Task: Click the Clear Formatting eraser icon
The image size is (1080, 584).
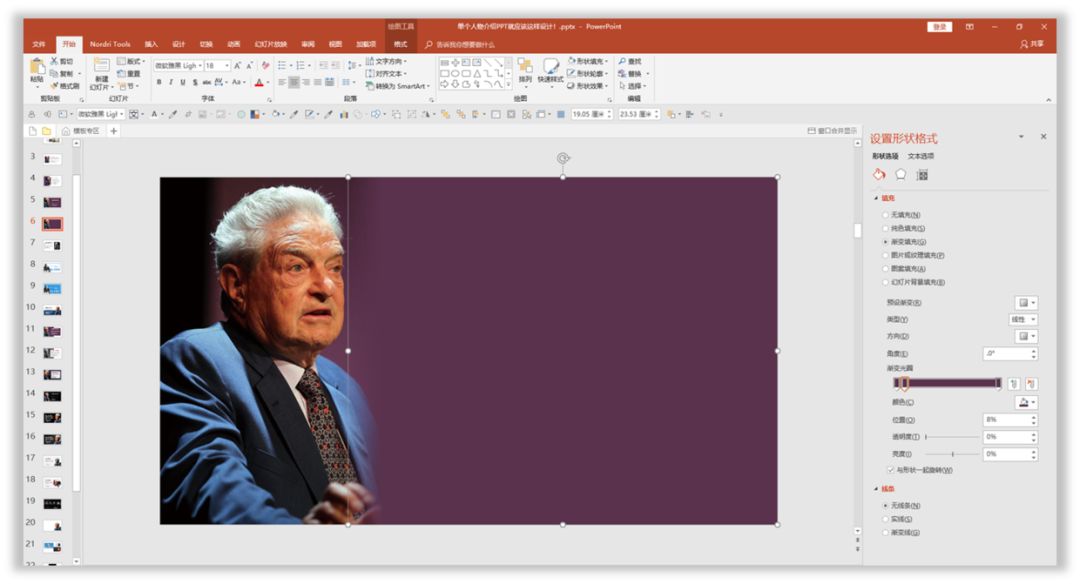Action: coord(266,65)
